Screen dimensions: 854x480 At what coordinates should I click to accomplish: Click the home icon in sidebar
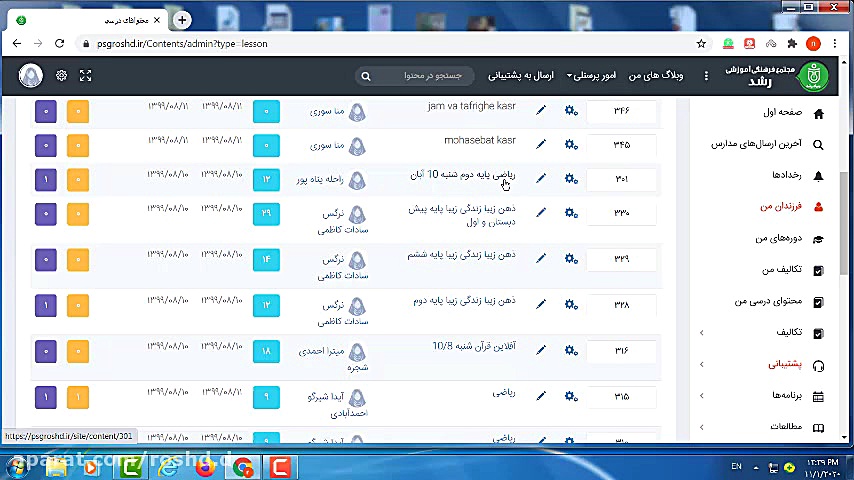click(819, 113)
